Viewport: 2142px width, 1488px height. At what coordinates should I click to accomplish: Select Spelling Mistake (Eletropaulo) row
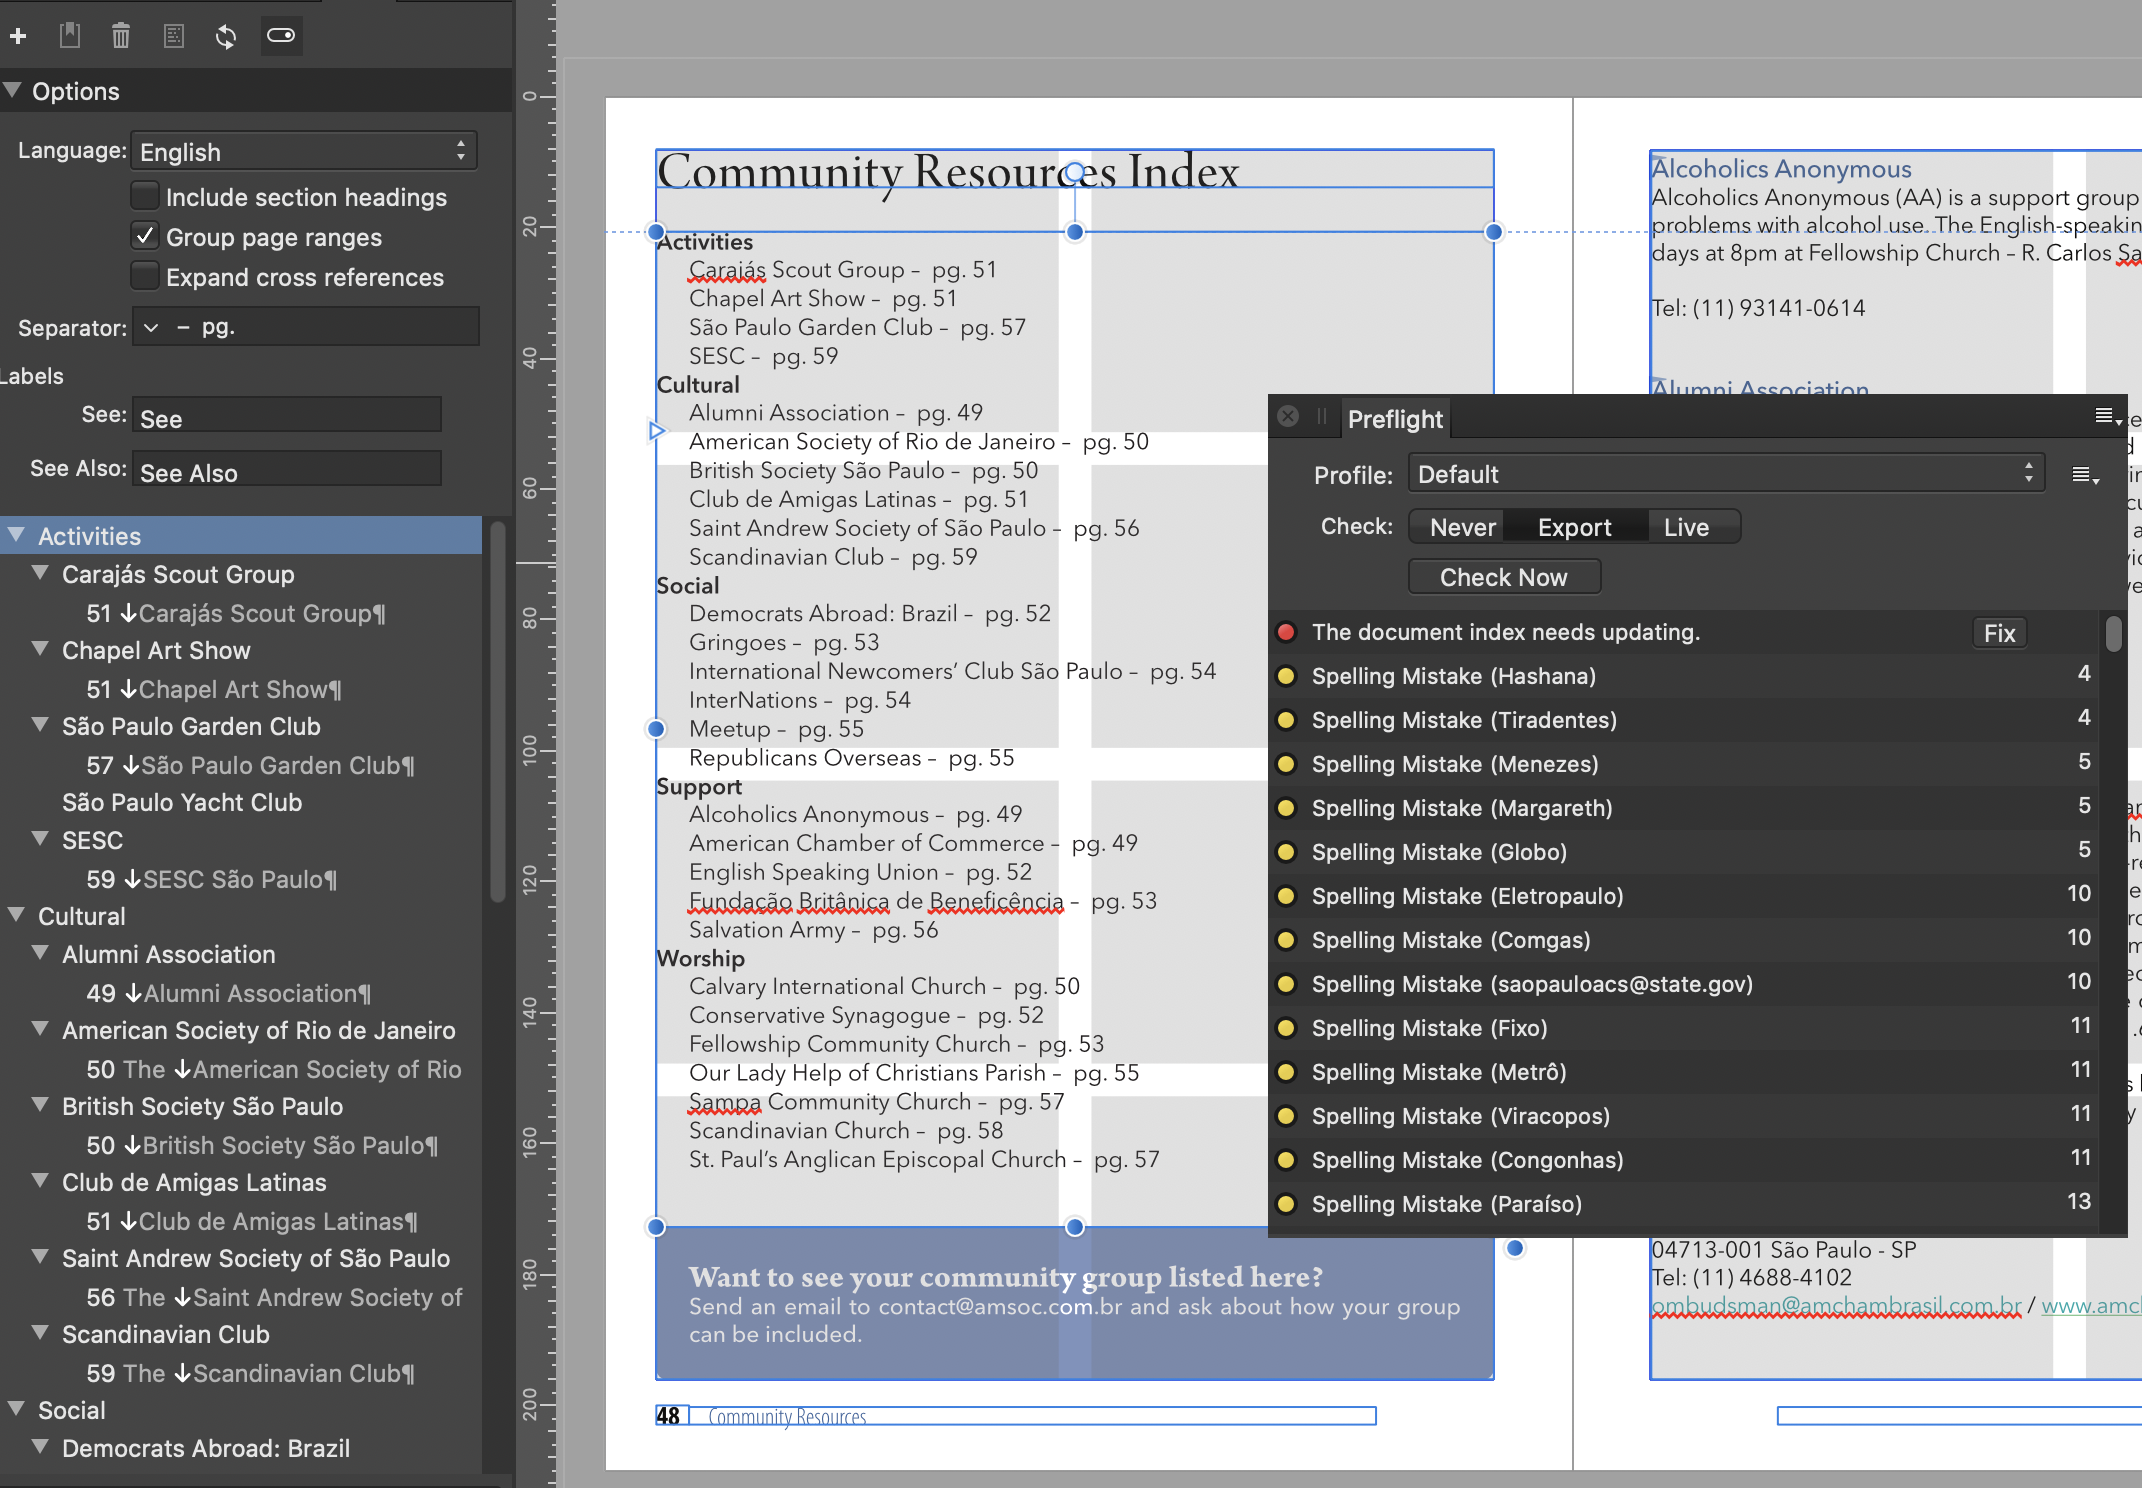(x=1684, y=896)
